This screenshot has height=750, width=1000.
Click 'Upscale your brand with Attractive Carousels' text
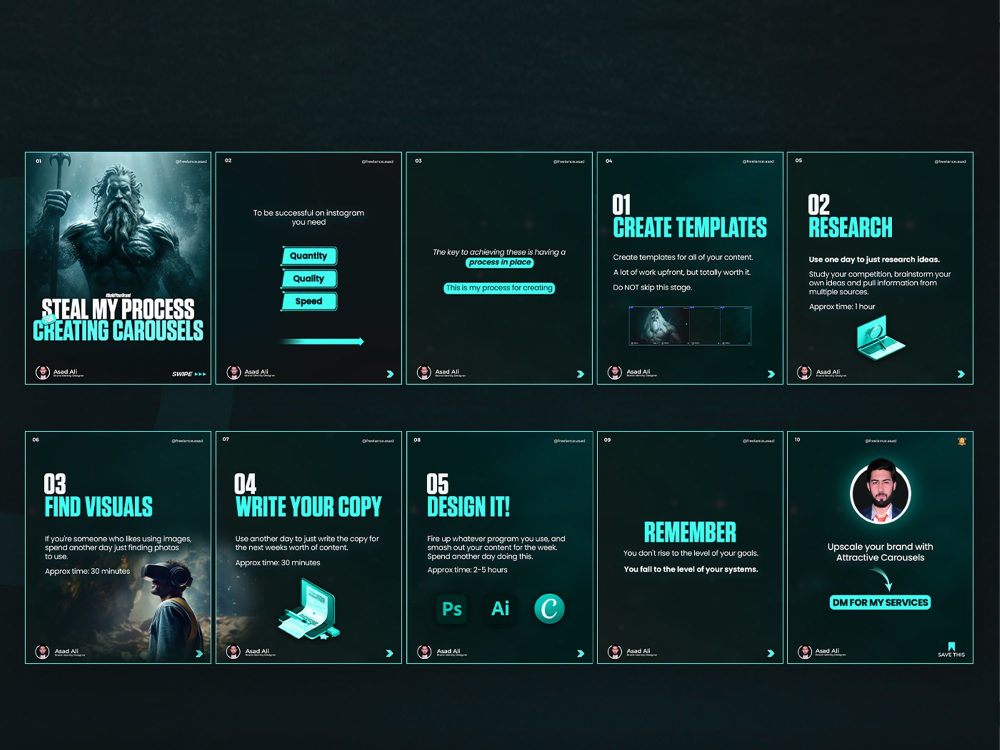point(880,552)
